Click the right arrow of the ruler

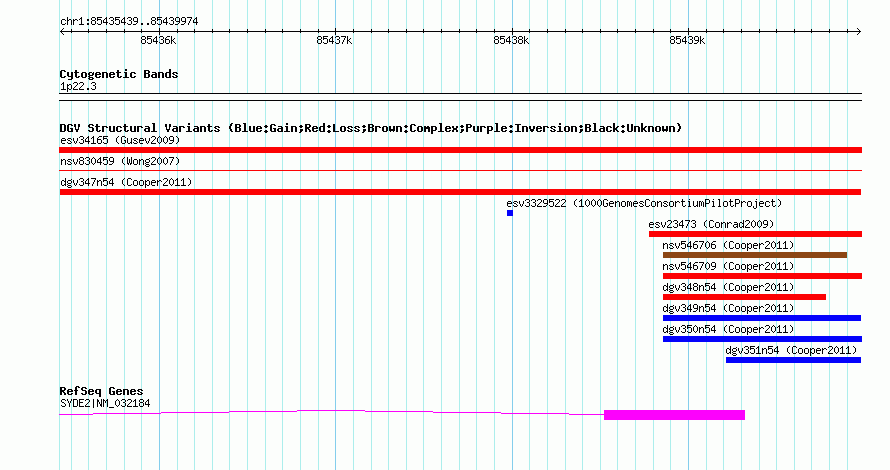point(859,32)
